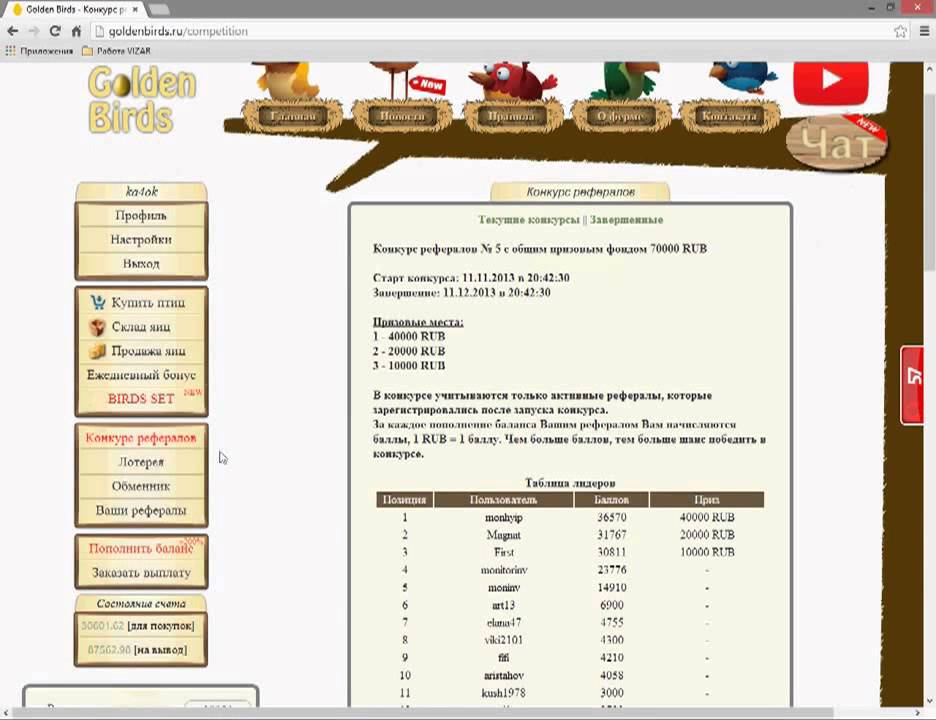The width and height of the screenshot is (936, 720).
Task: Click Пользователь column header
Action: 503,500
